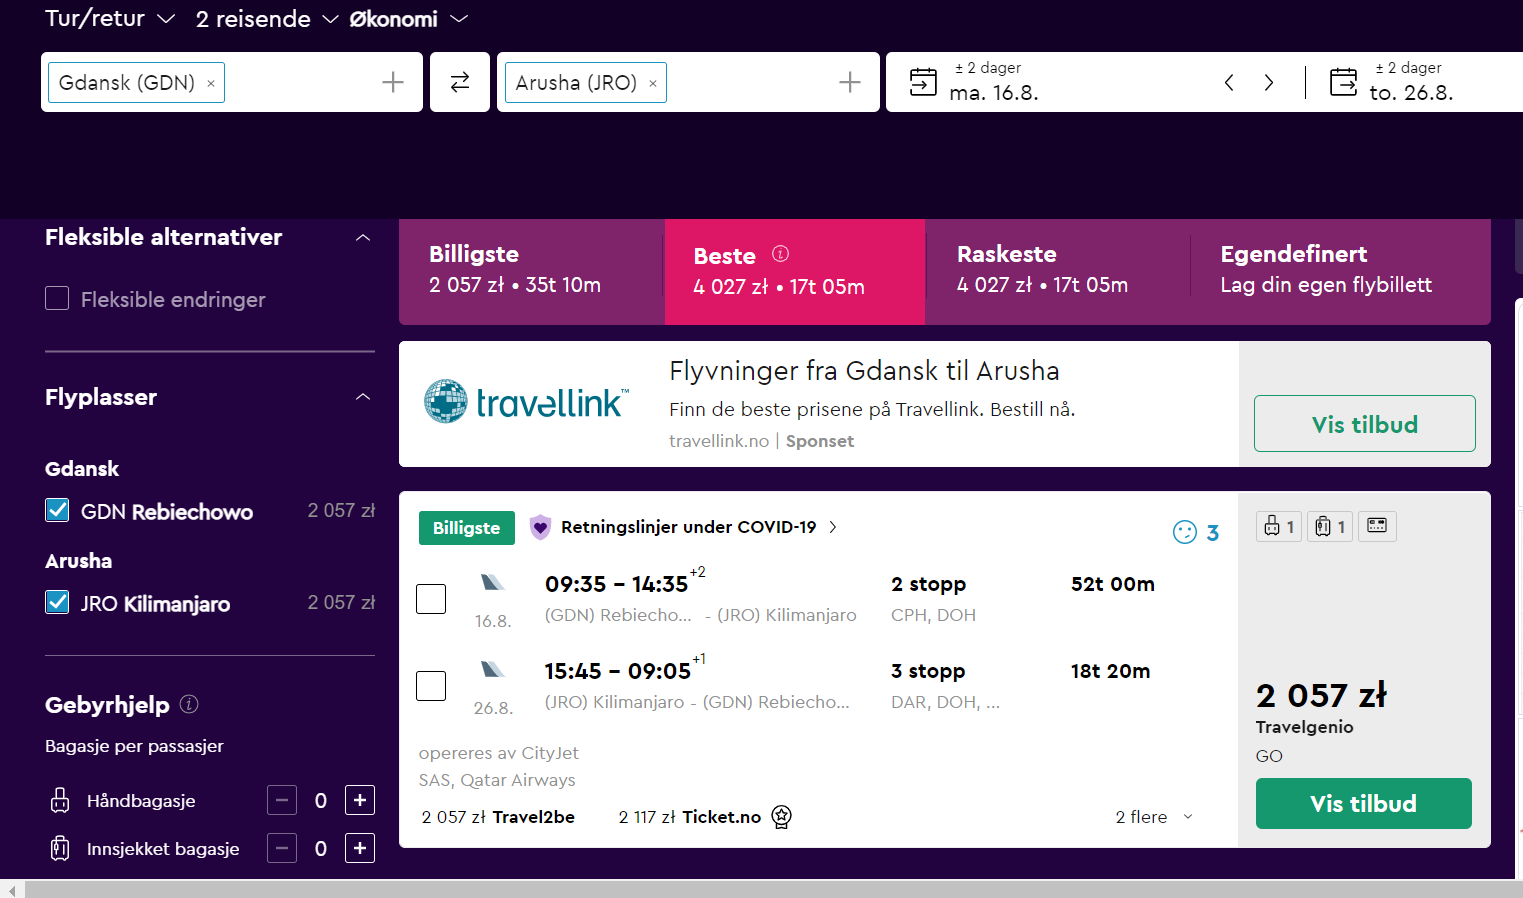Open Tur/retur trip type dropdown
Viewport: 1523px width, 898px height.
110,18
